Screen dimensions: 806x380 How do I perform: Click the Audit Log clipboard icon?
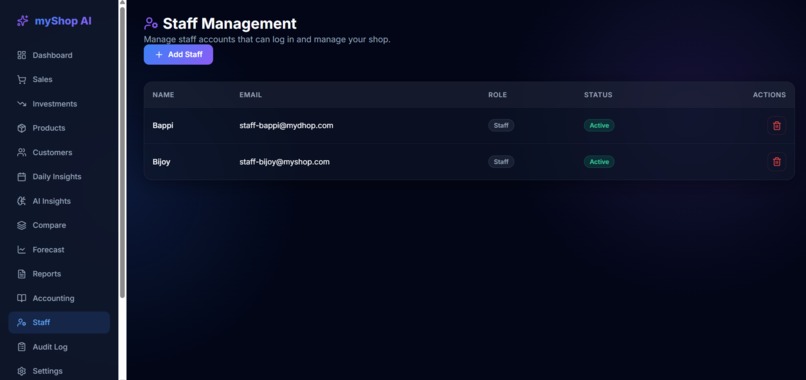tap(22, 347)
